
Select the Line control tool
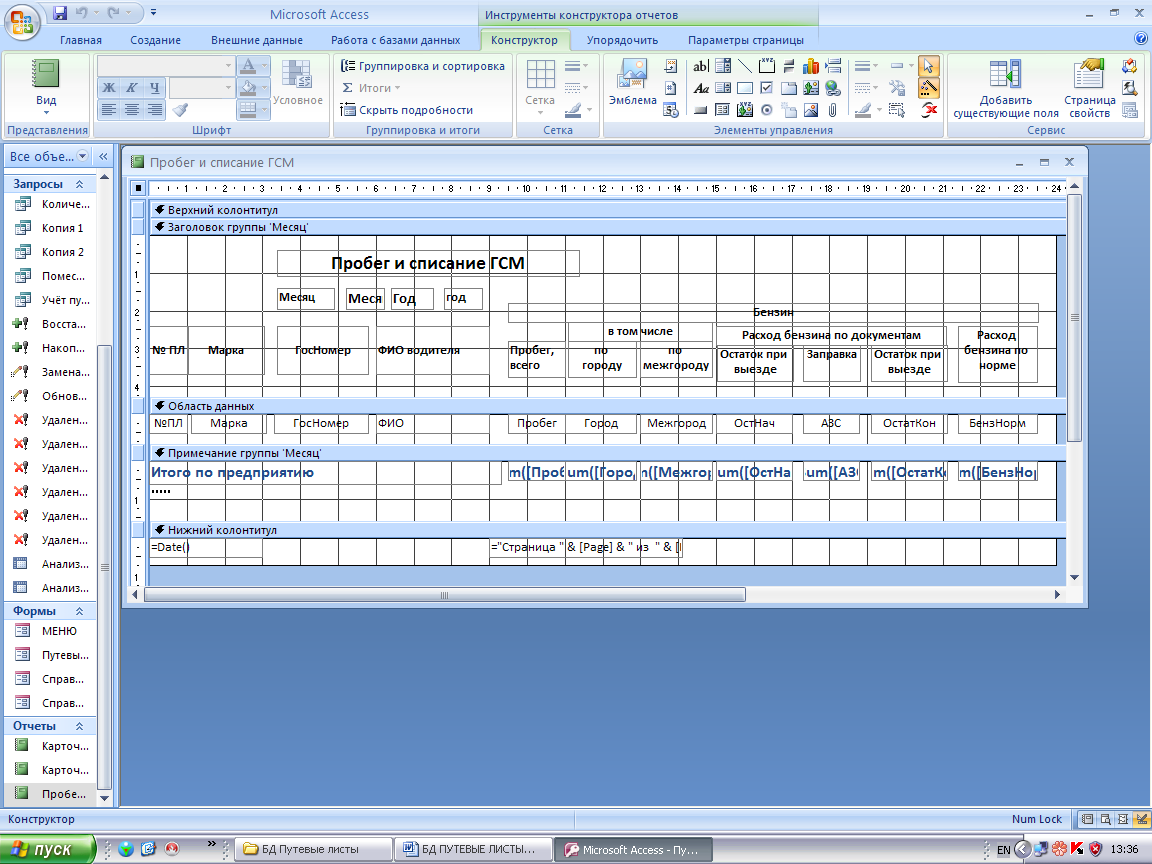745,66
